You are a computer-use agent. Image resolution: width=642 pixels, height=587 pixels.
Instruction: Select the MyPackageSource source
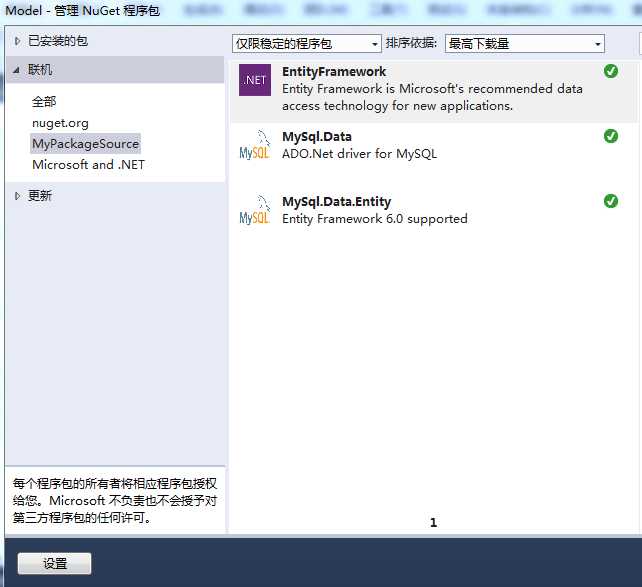[x=86, y=144]
